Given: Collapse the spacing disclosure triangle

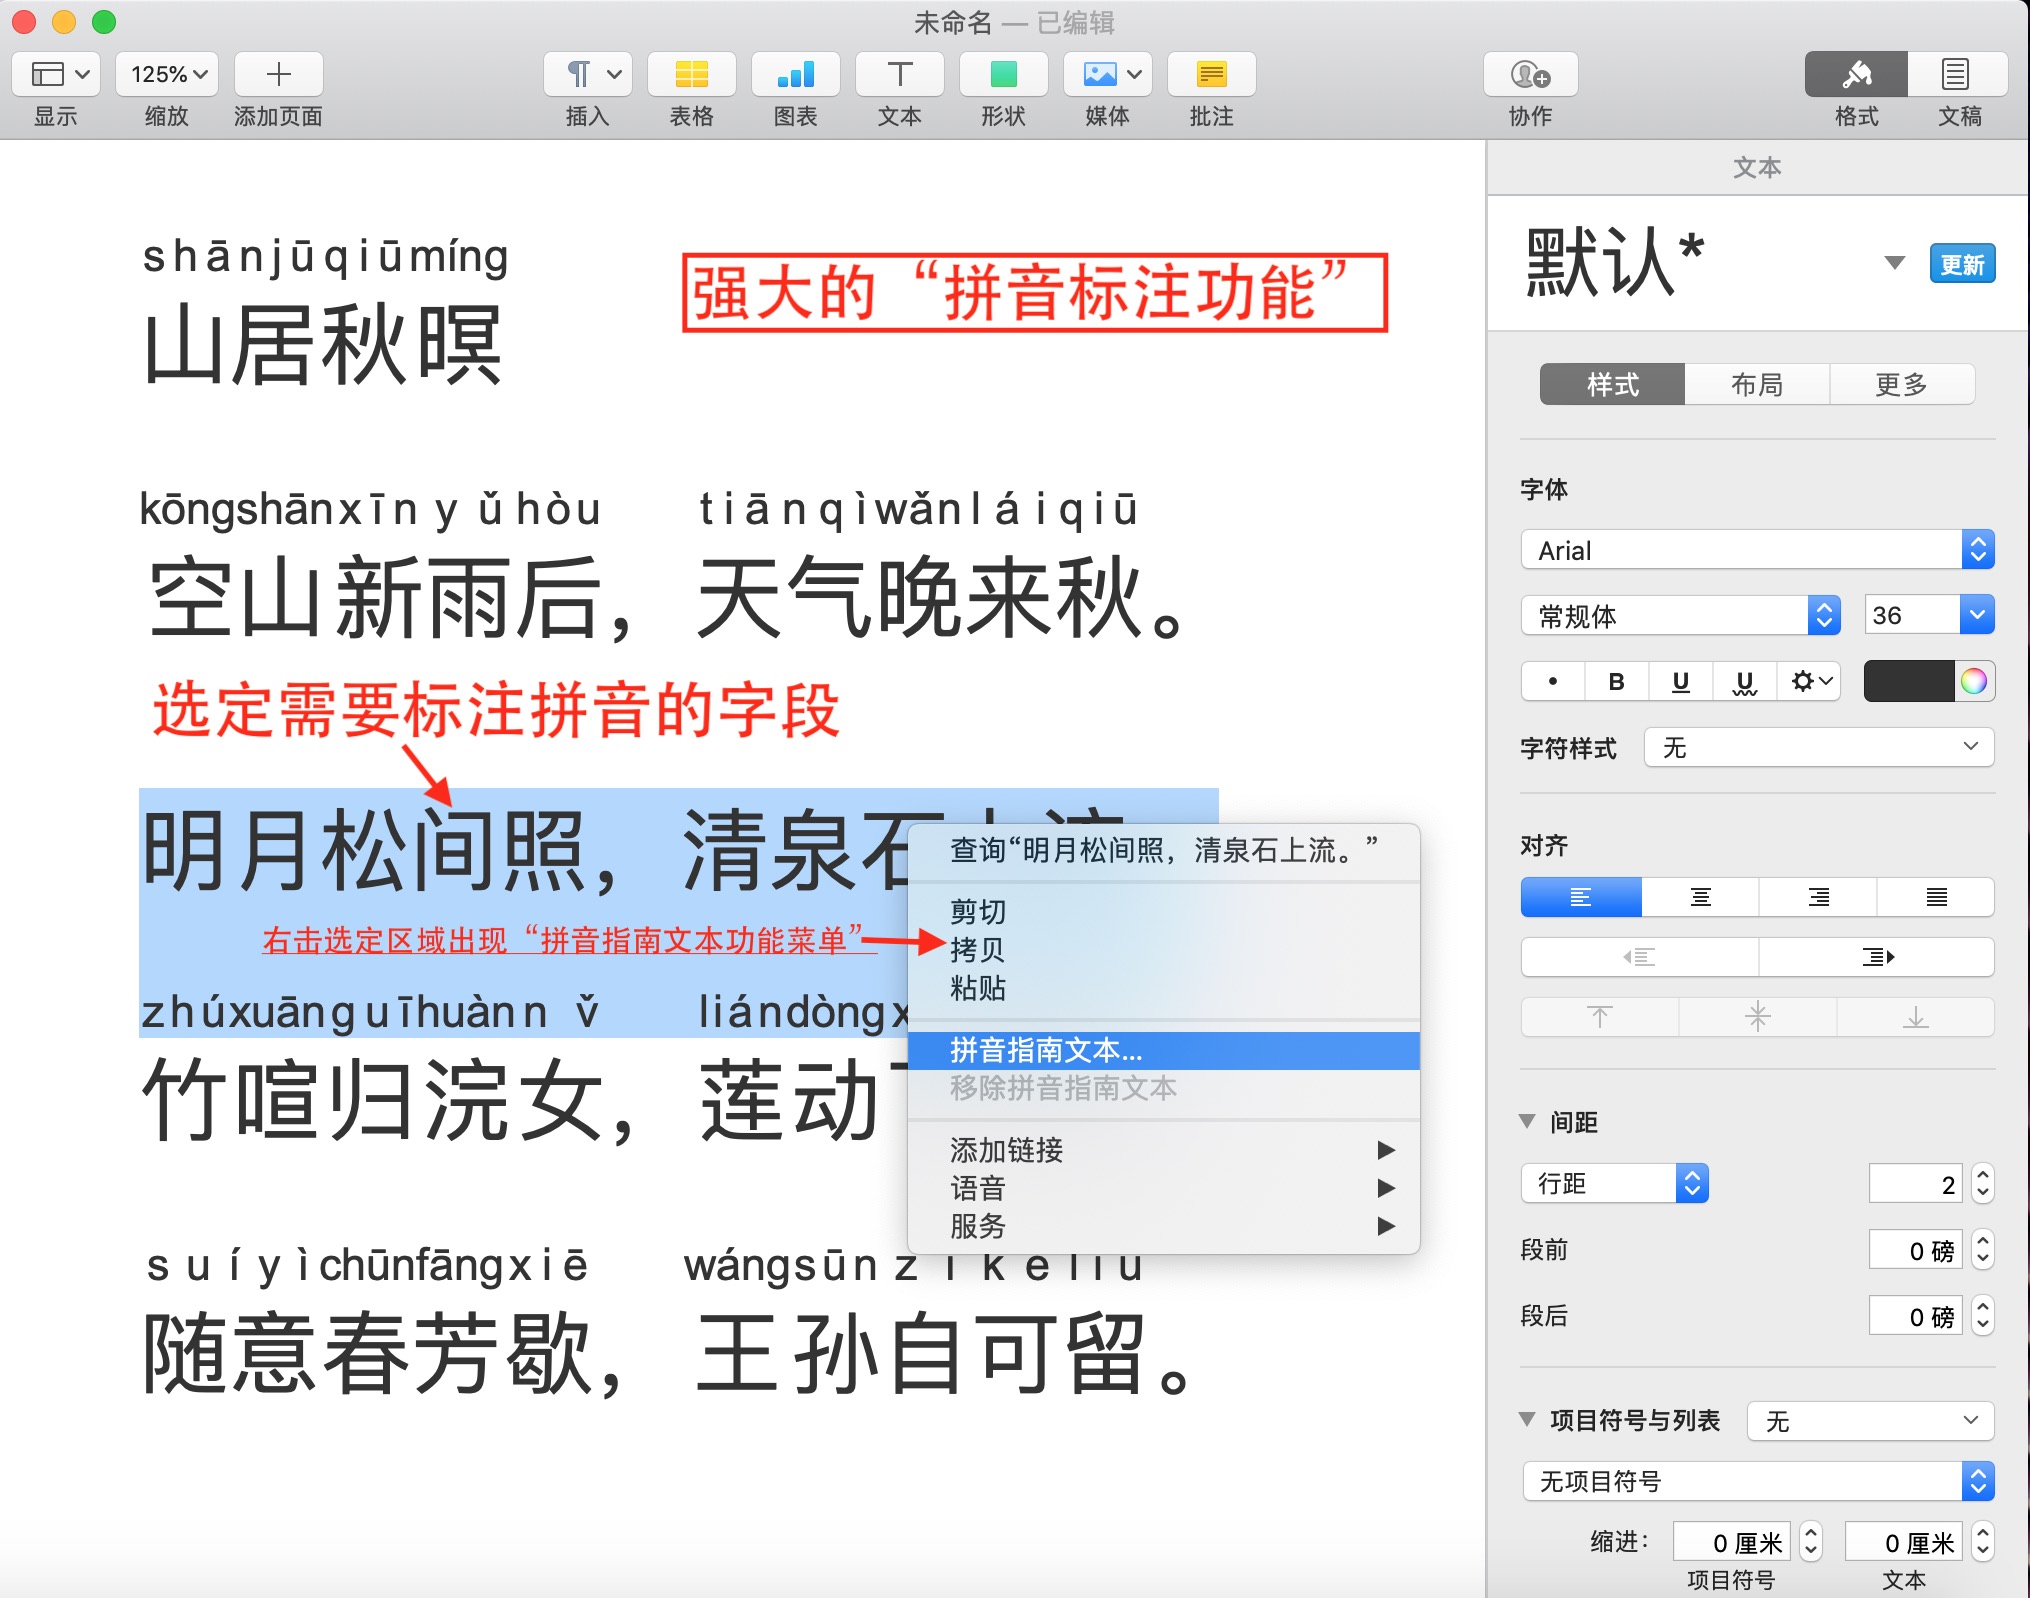Looking at the screenshot, I should tap(1527, 1121).
